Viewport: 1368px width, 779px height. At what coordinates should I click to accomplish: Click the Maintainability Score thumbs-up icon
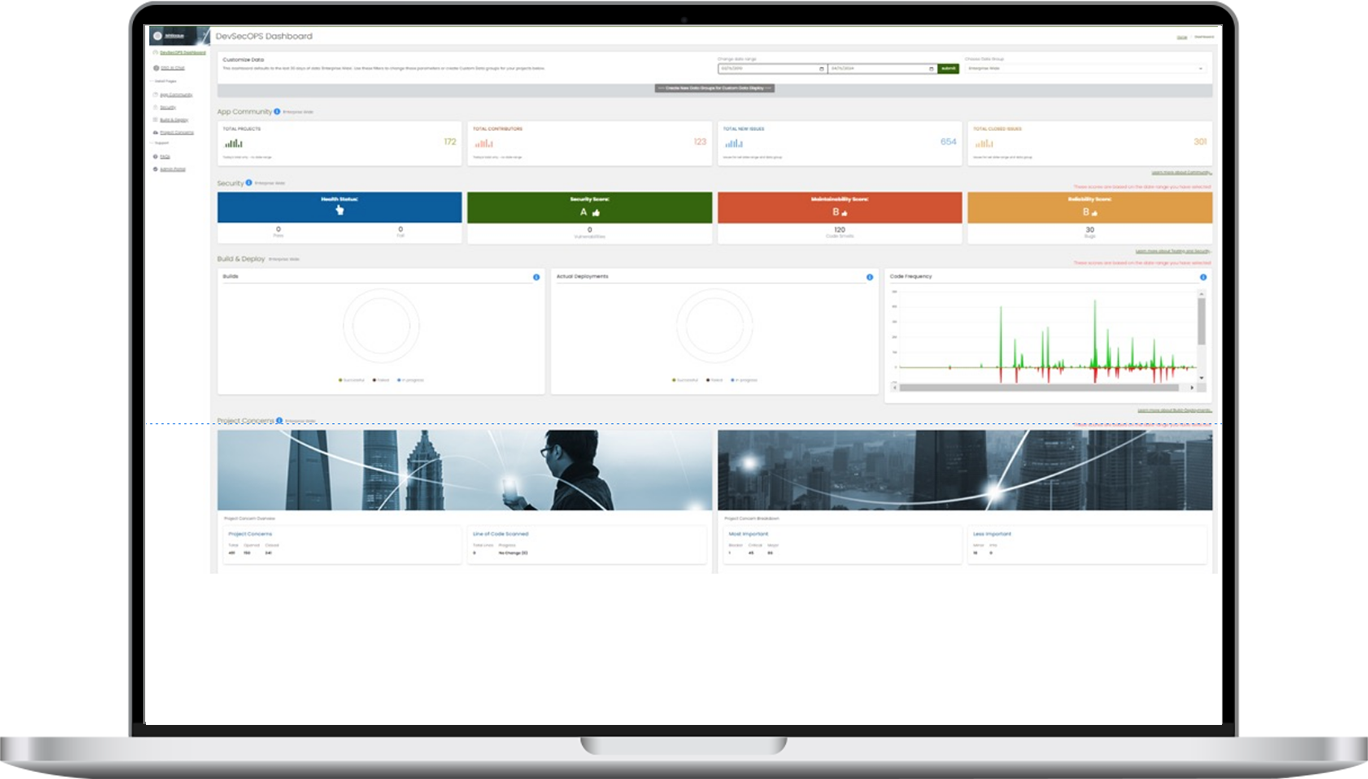pyautogui.click(x=846, y=212)
